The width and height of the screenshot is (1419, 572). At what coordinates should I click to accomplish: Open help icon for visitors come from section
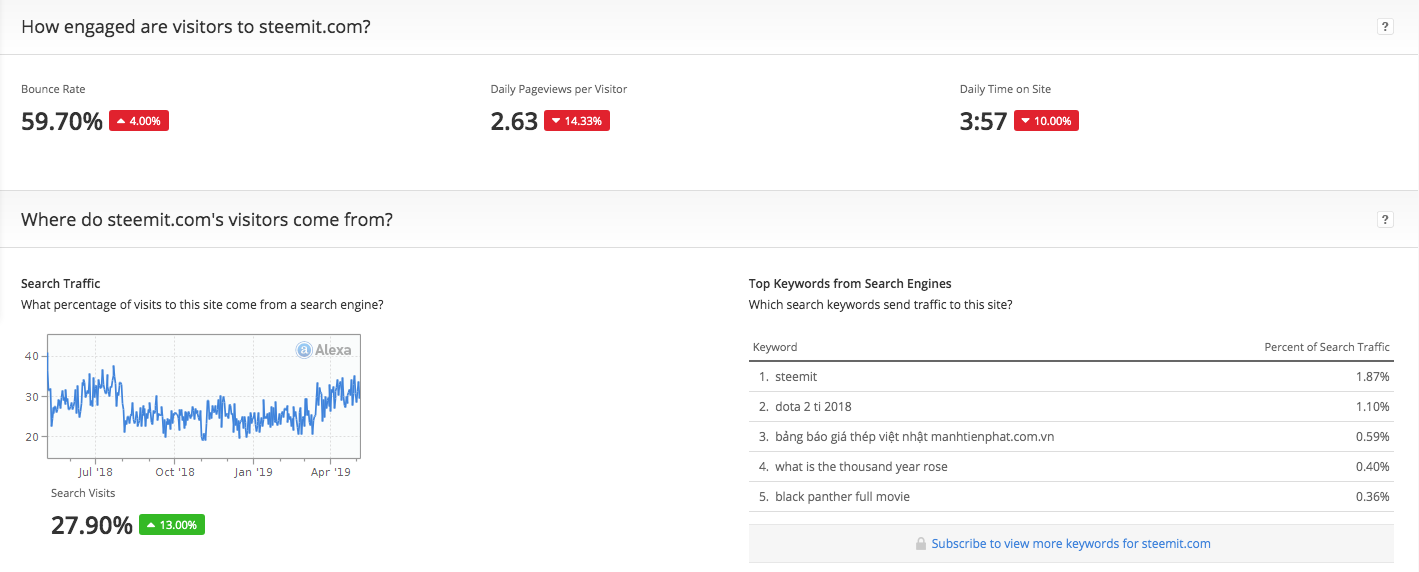1385,220
